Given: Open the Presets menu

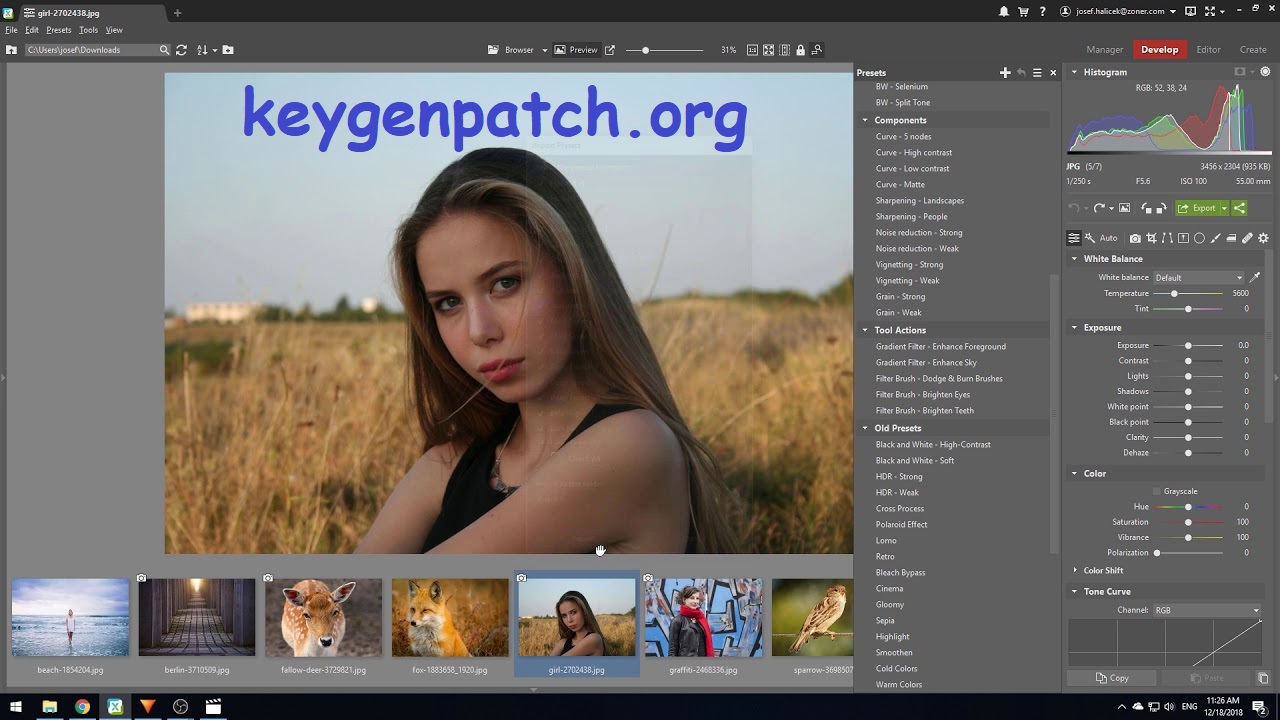Looking at the screenshot, I should (x=59, y=30).
